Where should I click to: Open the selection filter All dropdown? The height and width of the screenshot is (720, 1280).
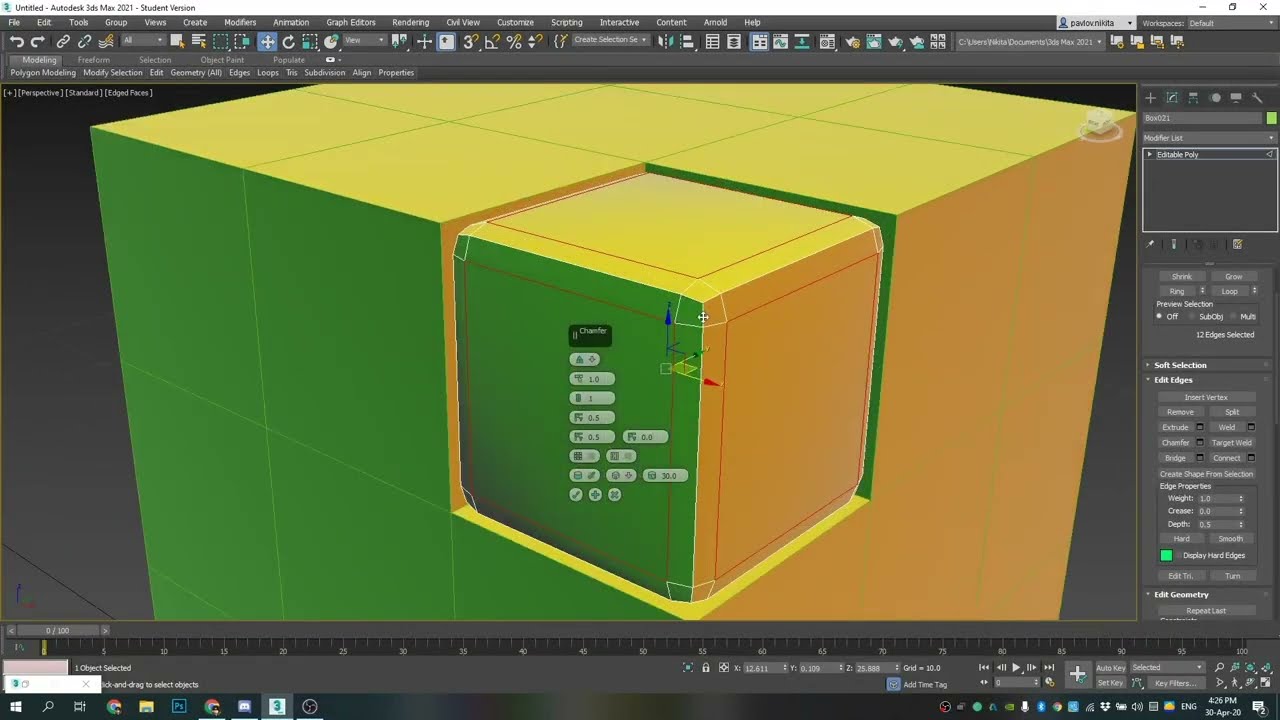coord(143,41)
